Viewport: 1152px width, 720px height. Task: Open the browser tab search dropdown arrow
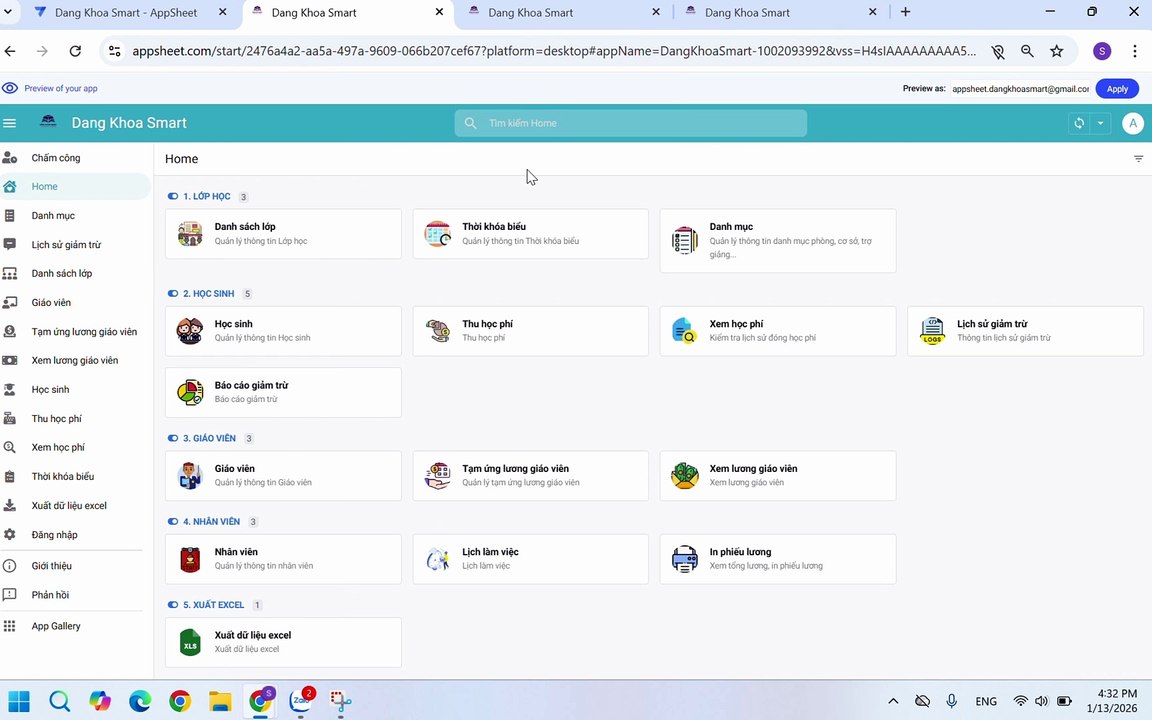(7, 12)
